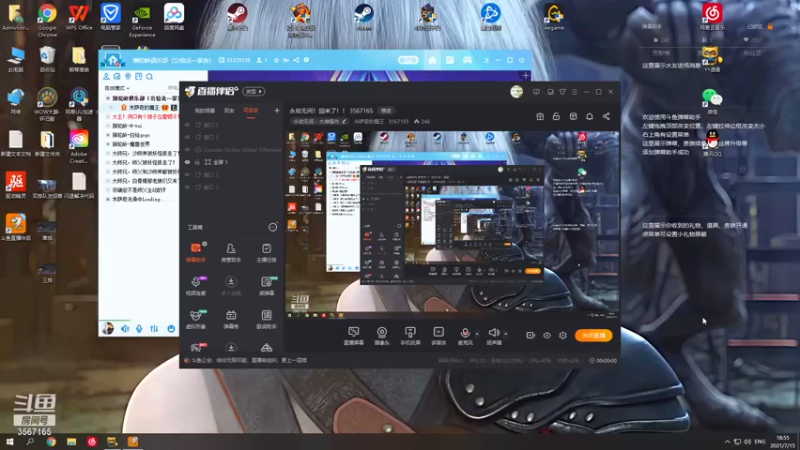800x450 pixels.
Task: Mute the microphone in the stream toolbar
Action: coord(465,333)
